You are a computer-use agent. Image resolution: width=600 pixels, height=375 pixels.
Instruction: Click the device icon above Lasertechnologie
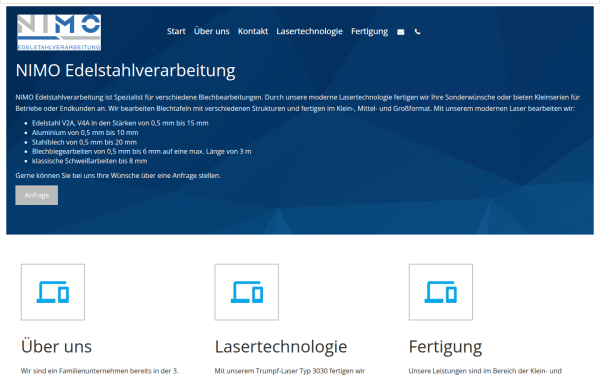[x=246, y=292]
